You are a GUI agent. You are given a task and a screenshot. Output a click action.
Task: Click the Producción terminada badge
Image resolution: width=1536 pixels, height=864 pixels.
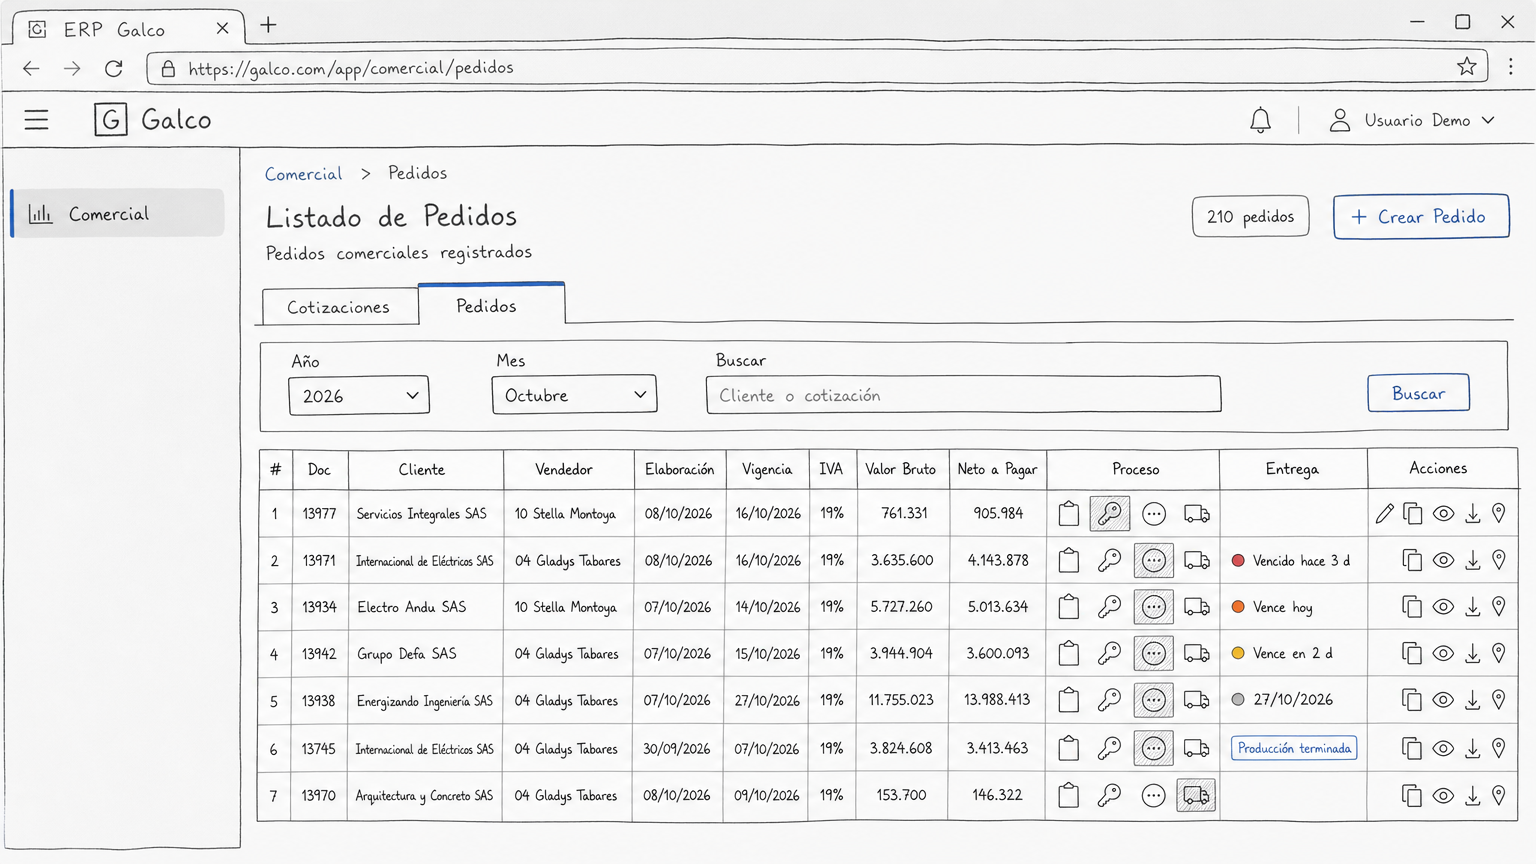[x=1294, y=748]
